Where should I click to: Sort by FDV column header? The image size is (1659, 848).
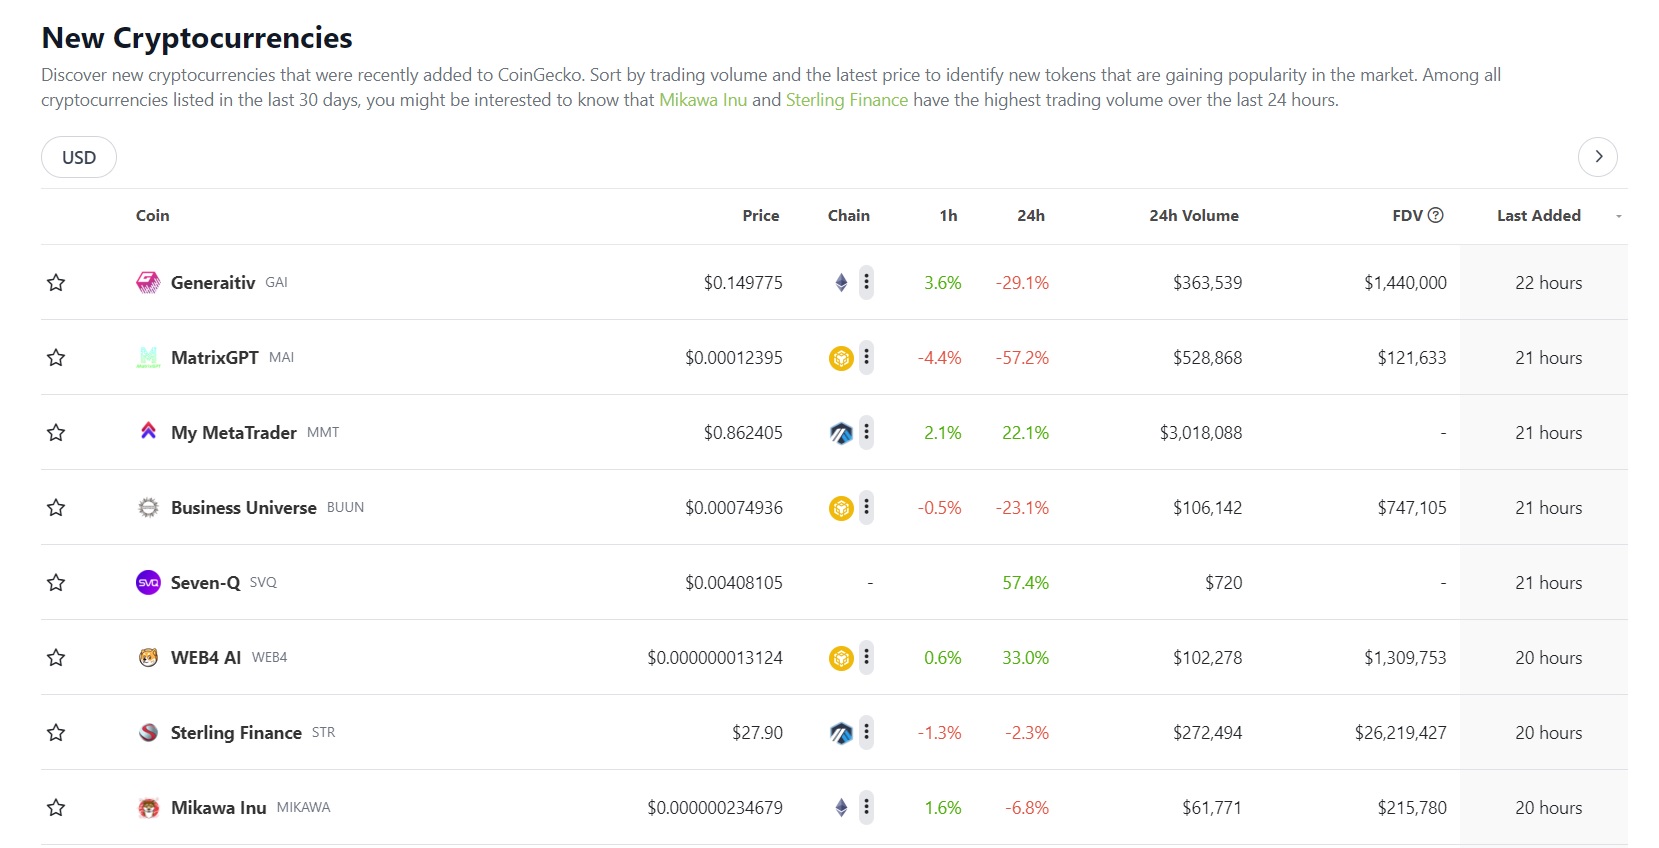[1407, 215]
